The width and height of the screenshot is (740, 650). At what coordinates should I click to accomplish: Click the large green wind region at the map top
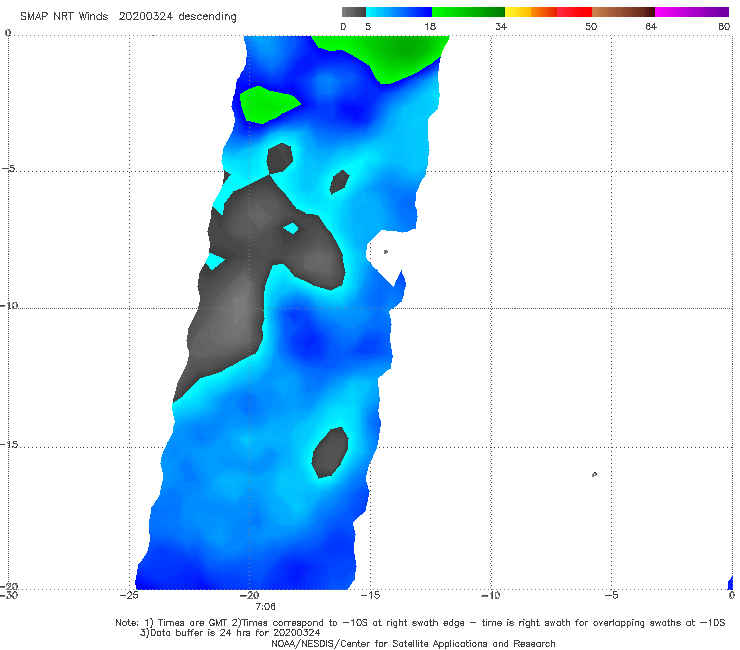[387, 56]
